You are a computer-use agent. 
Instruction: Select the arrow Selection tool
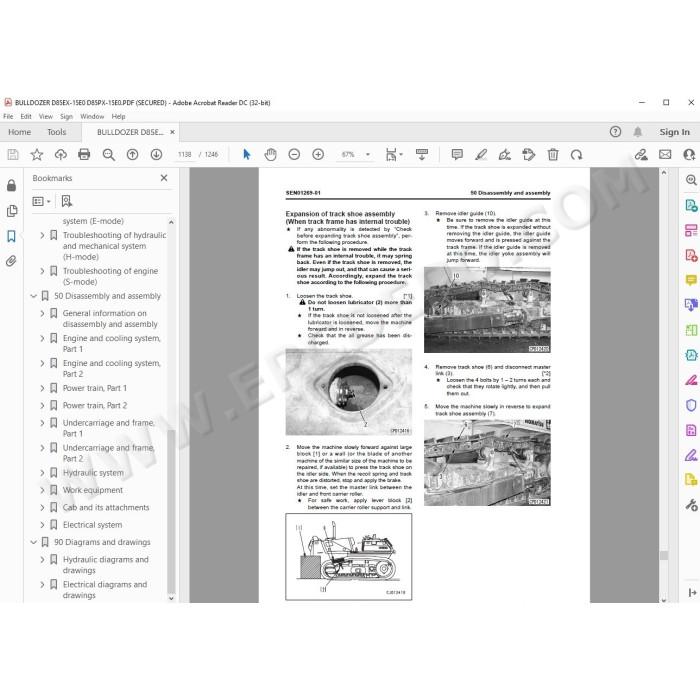(246, 154)
